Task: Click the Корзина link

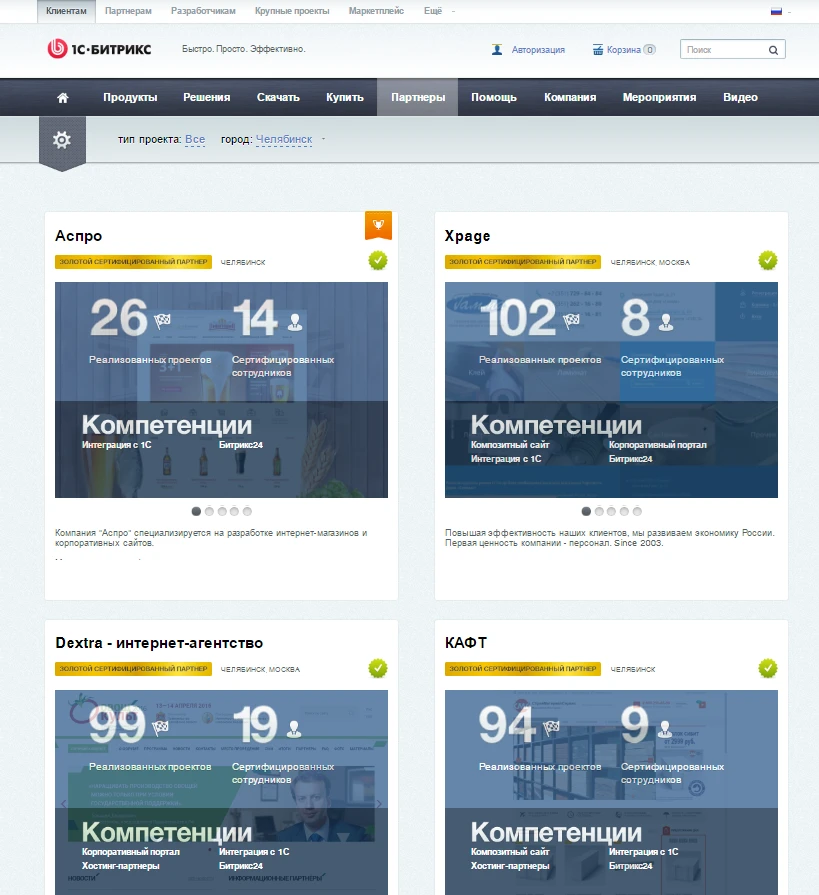Action: click(623, 50)
